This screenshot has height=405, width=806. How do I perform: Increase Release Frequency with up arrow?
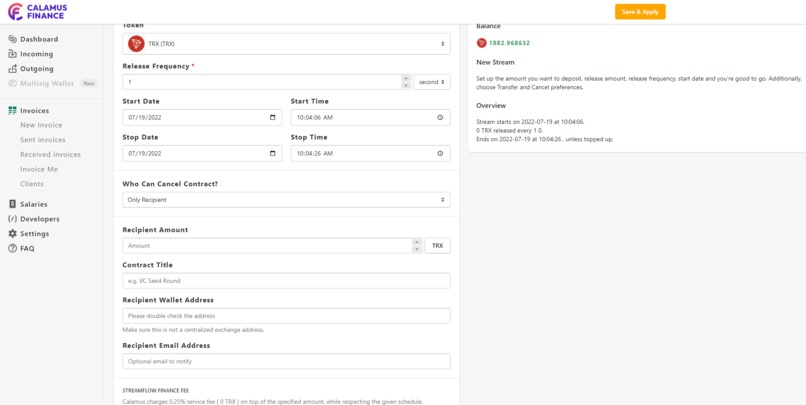click(406, 79)
